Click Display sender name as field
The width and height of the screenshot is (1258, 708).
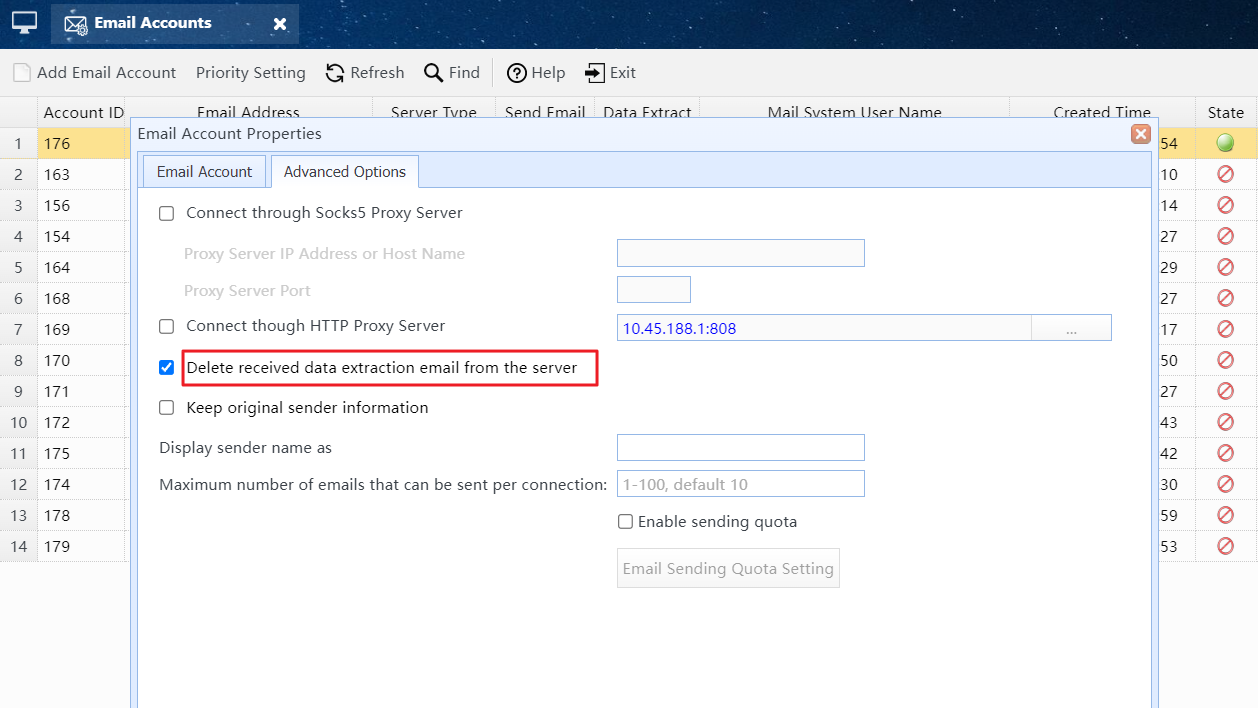[741, 447]
